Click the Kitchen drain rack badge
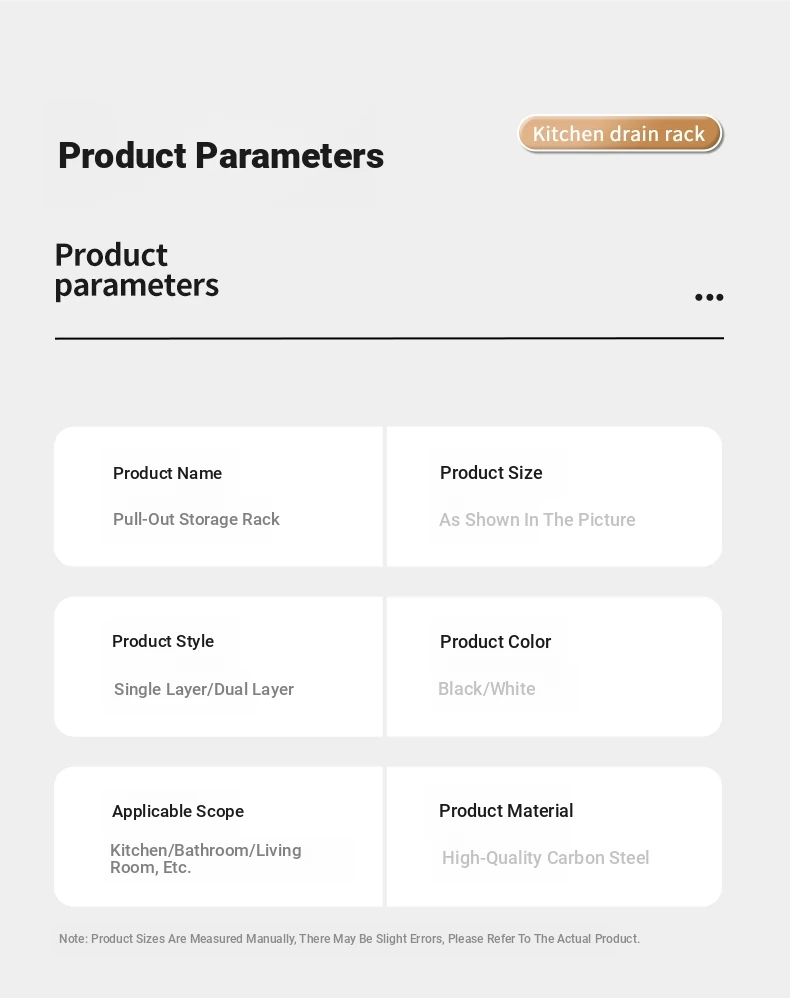The width and height of the screenshot is (790, 998). 620,134
